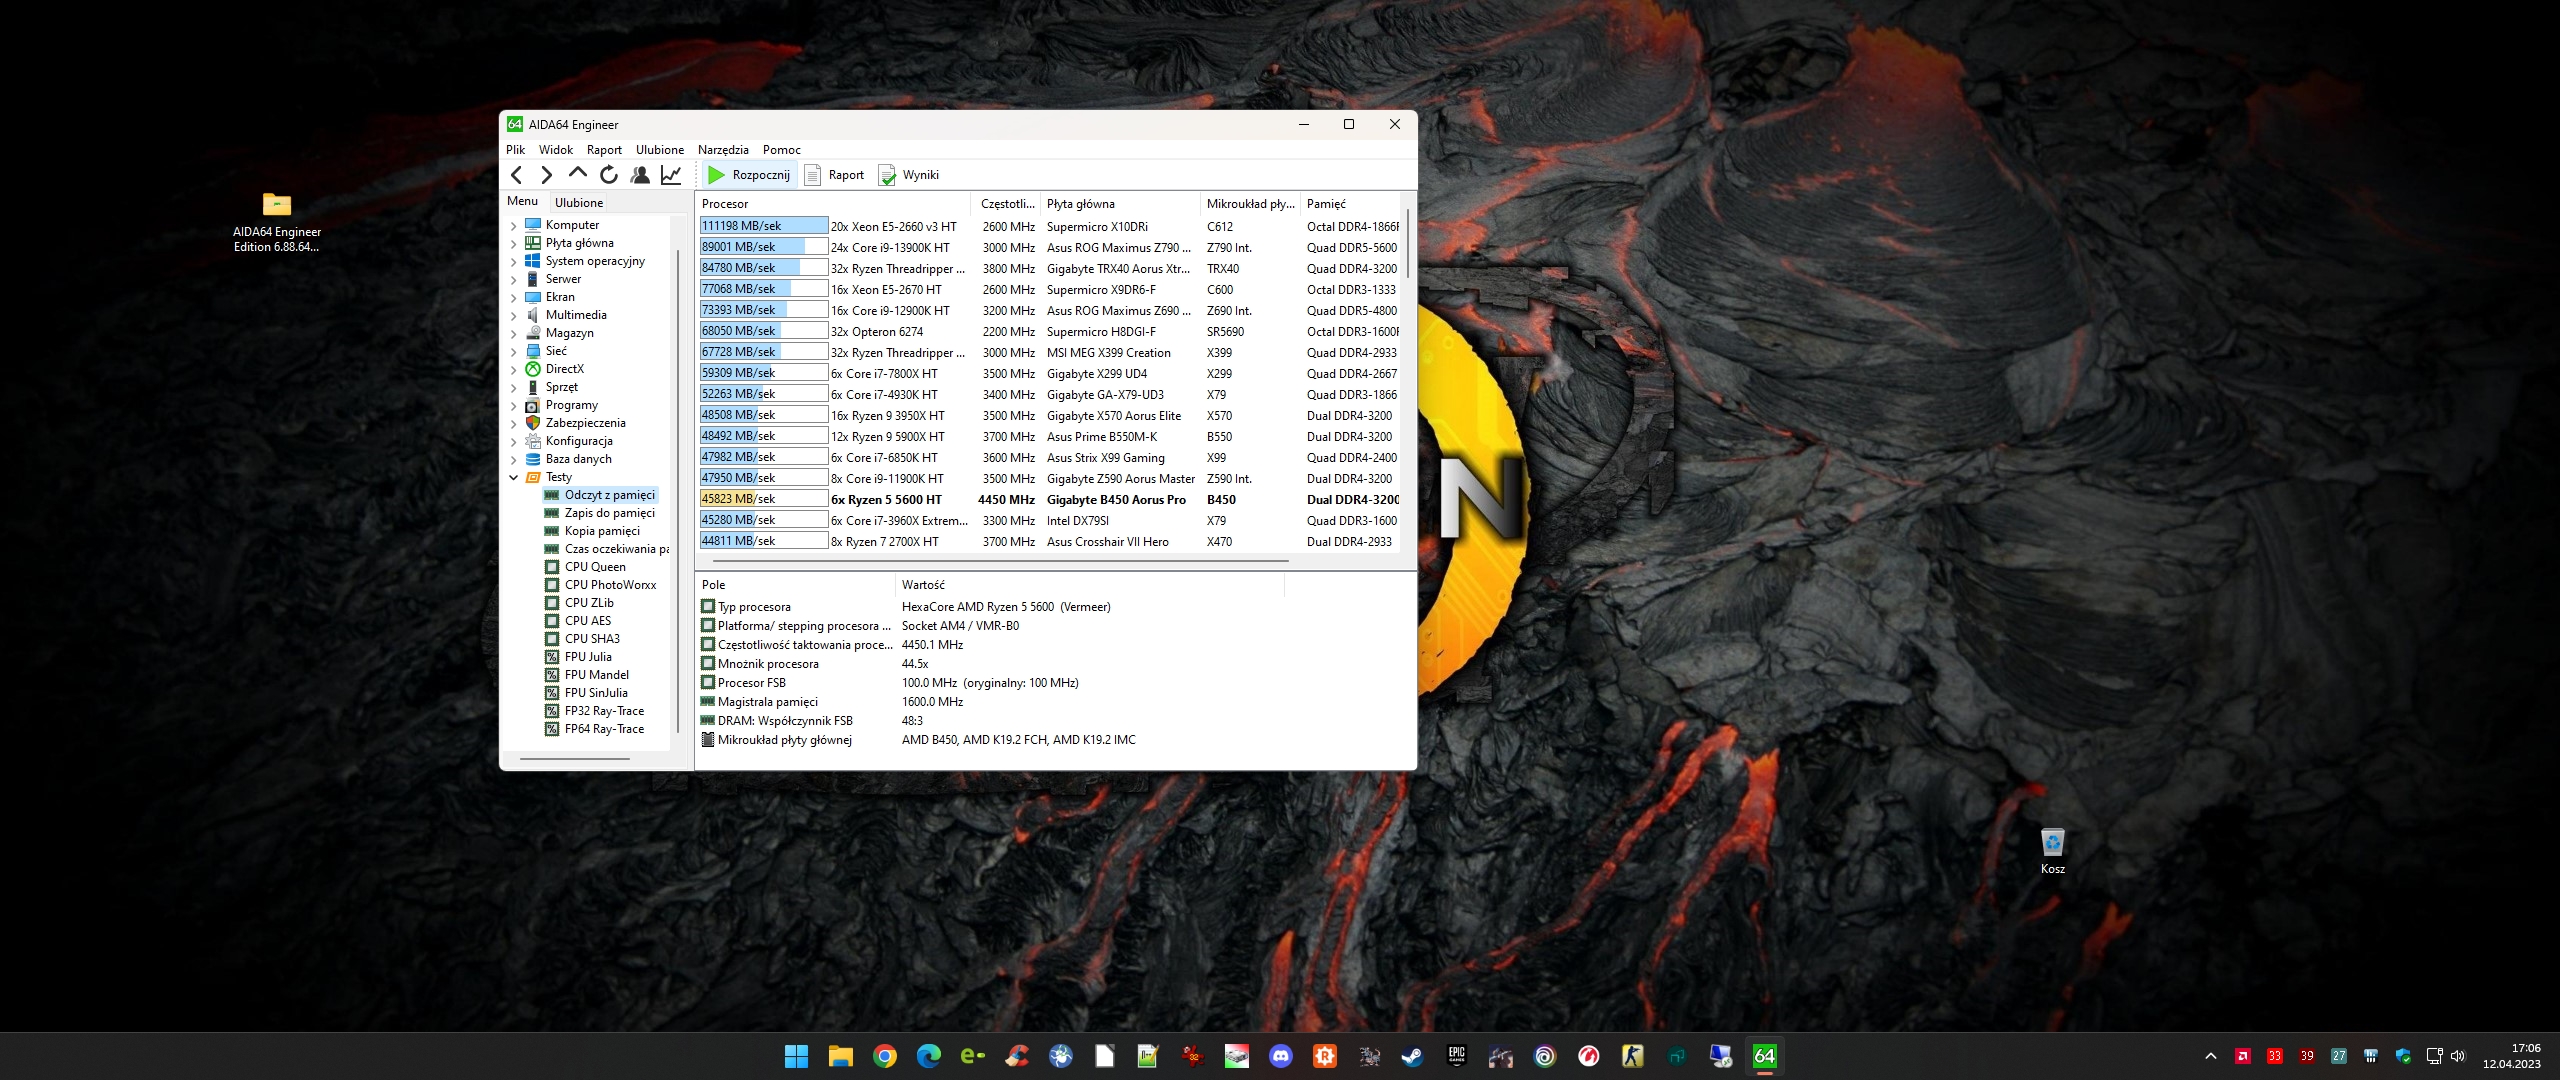Open the Raport menu in the menu bar
Viewport: 2560px width, 1080px height.
(604, 150)
